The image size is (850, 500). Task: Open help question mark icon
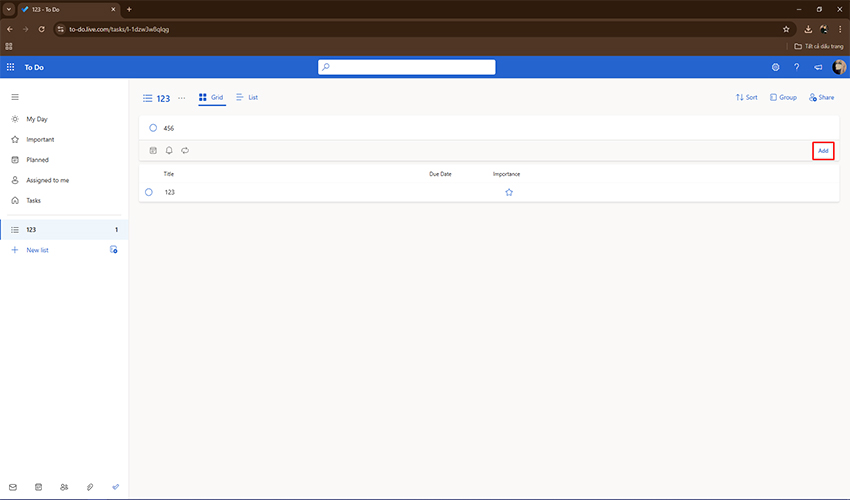796,67
